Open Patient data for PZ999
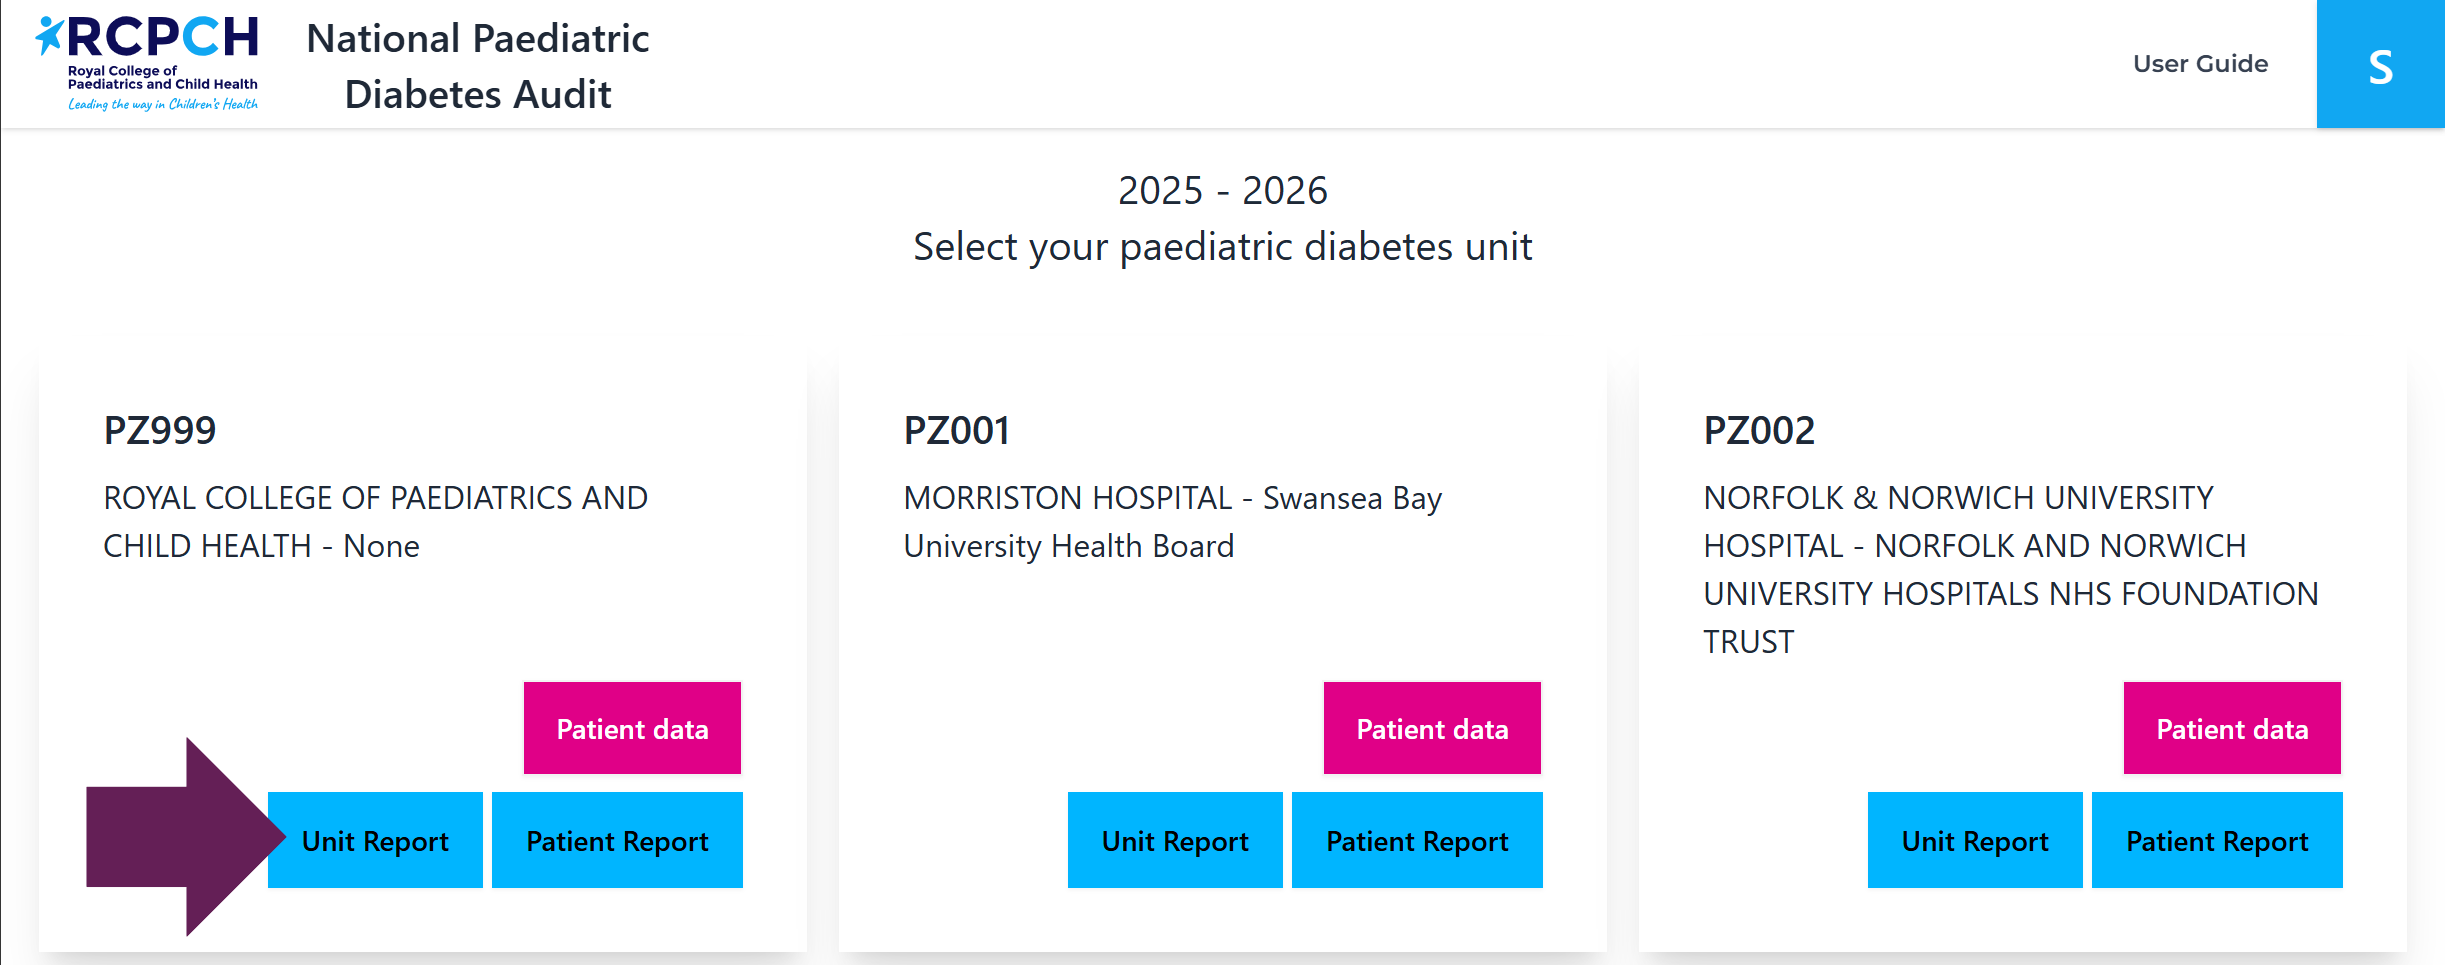This screenshot has width=2445, height=965. point(632,729)
